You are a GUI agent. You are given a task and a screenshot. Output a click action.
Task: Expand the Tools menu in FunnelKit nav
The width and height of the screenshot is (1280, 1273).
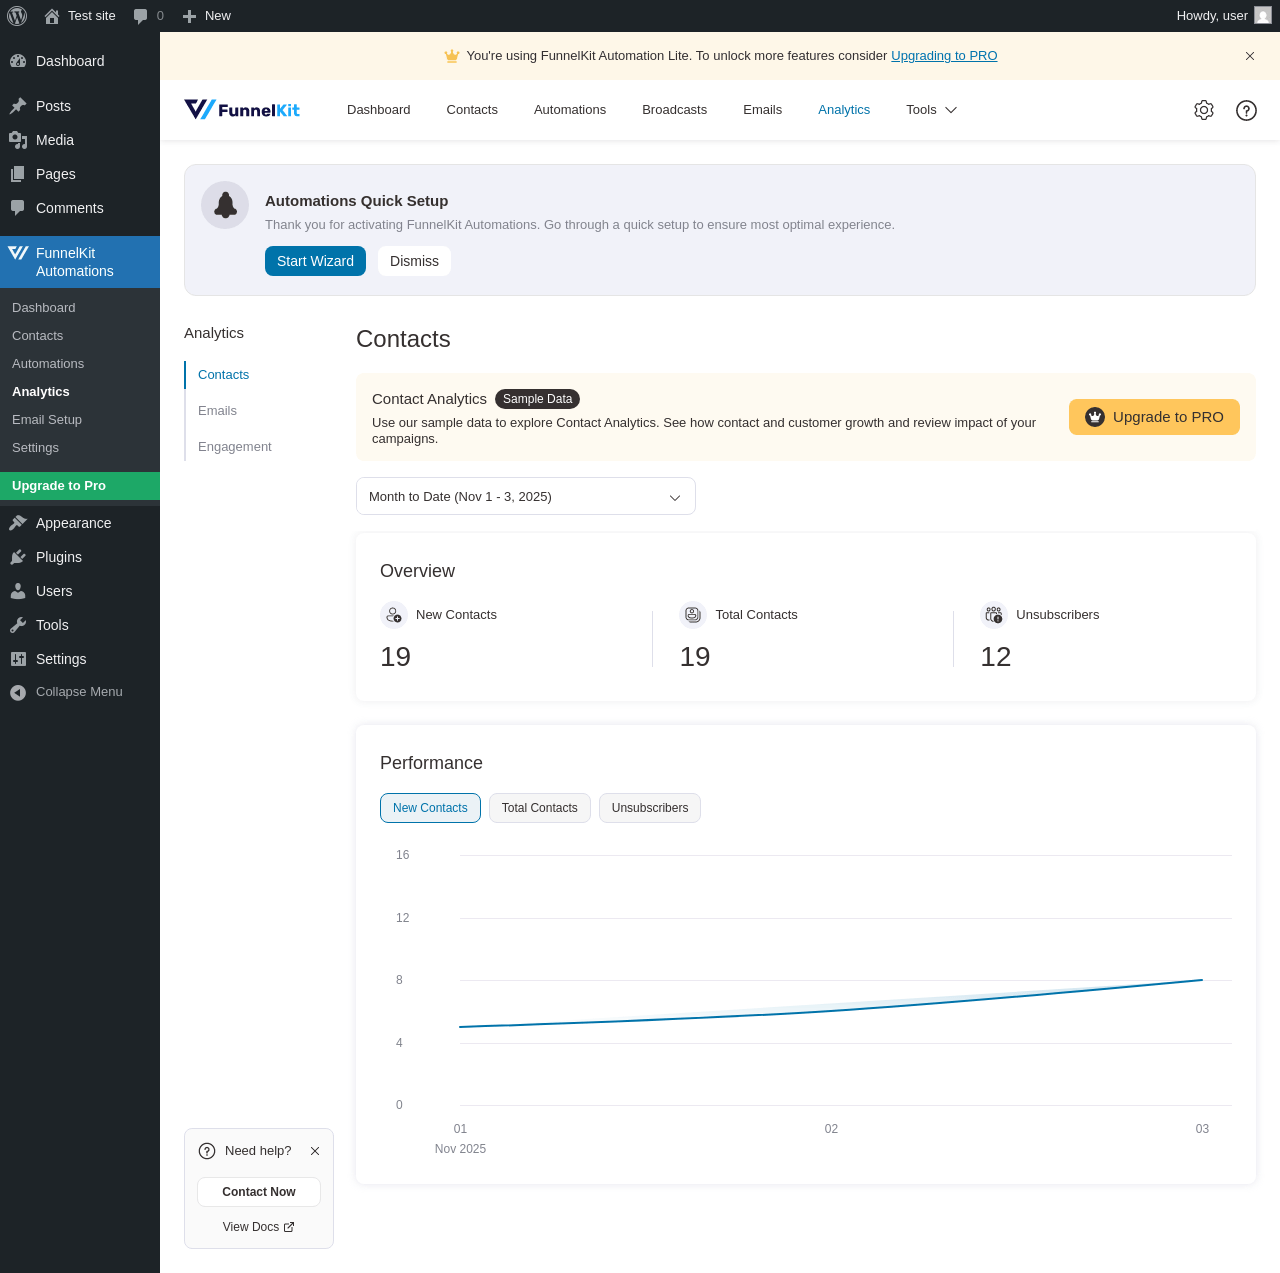(x=931, y=110)
